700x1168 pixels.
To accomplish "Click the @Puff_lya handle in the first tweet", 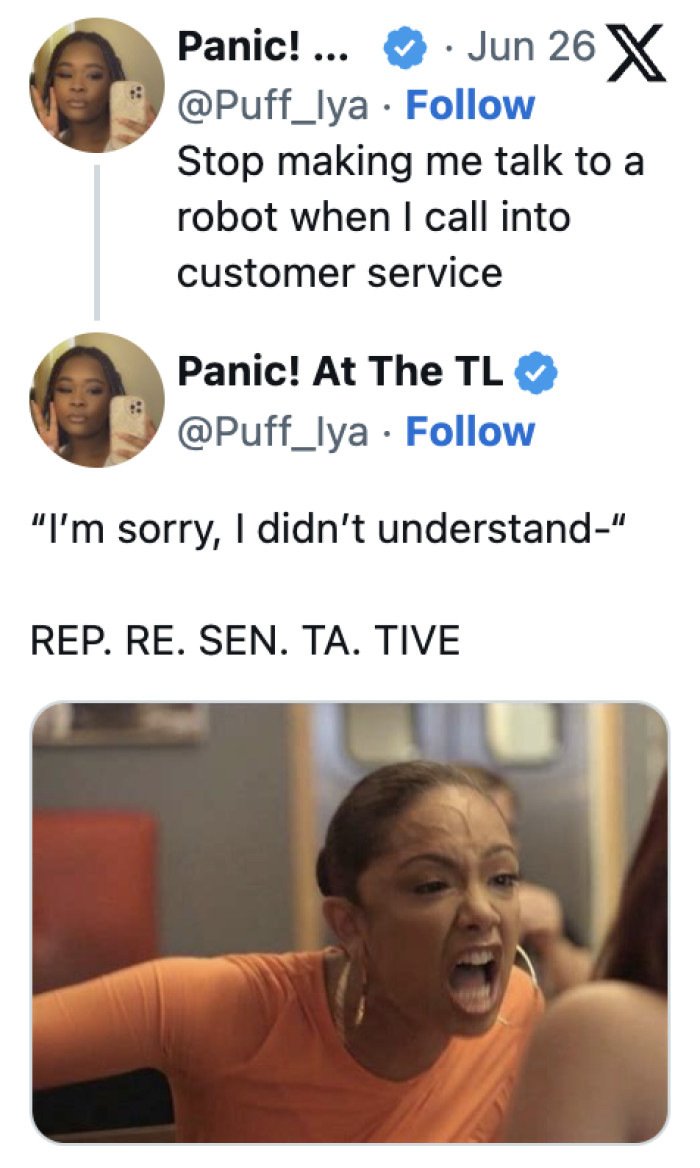I will coord(273,106).
